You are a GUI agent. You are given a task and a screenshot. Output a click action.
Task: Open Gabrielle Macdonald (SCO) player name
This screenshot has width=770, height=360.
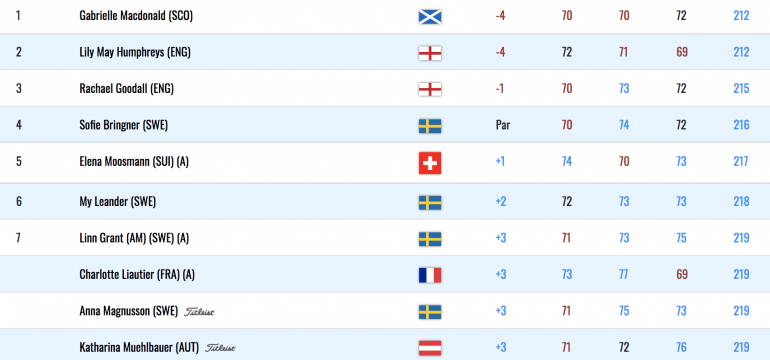pos(136,16)
